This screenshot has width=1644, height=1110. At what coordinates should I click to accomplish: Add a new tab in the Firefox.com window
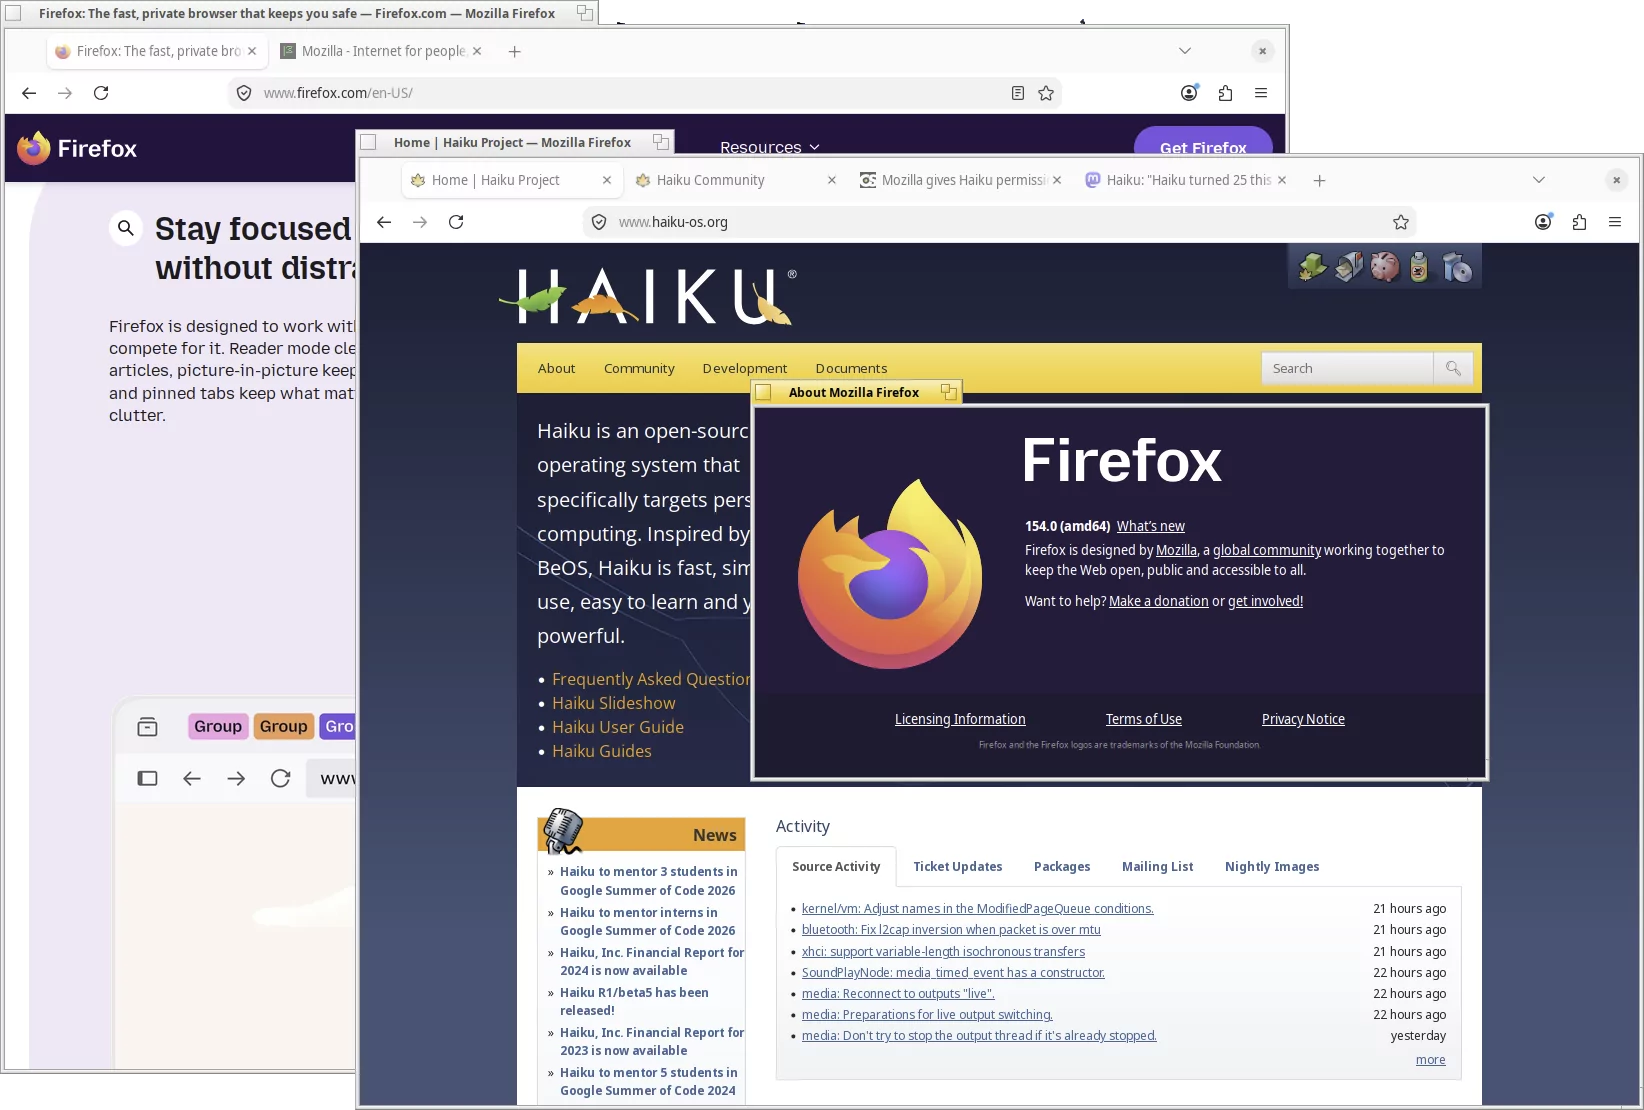(x=514, y=51)
